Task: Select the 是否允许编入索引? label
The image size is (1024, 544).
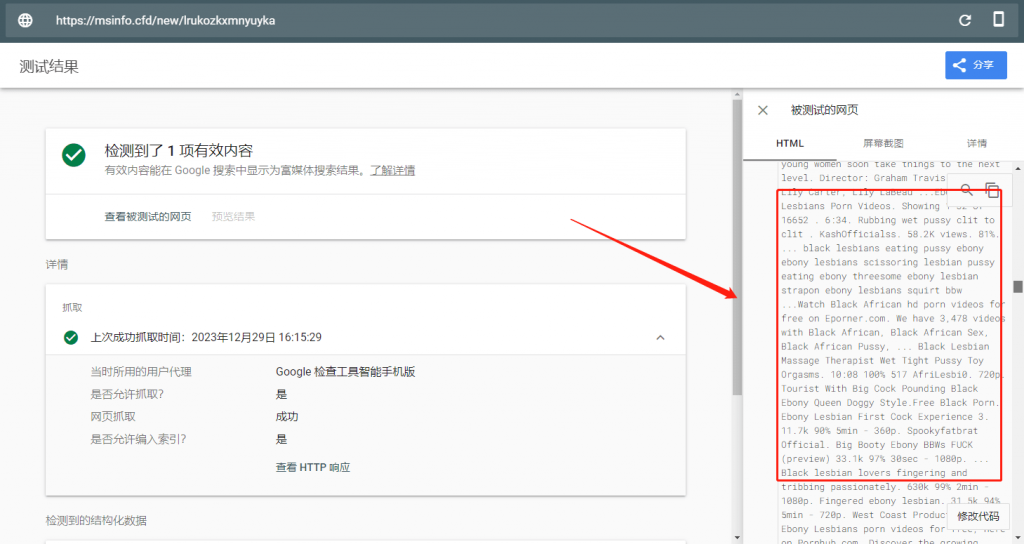Action: [138, 439]
